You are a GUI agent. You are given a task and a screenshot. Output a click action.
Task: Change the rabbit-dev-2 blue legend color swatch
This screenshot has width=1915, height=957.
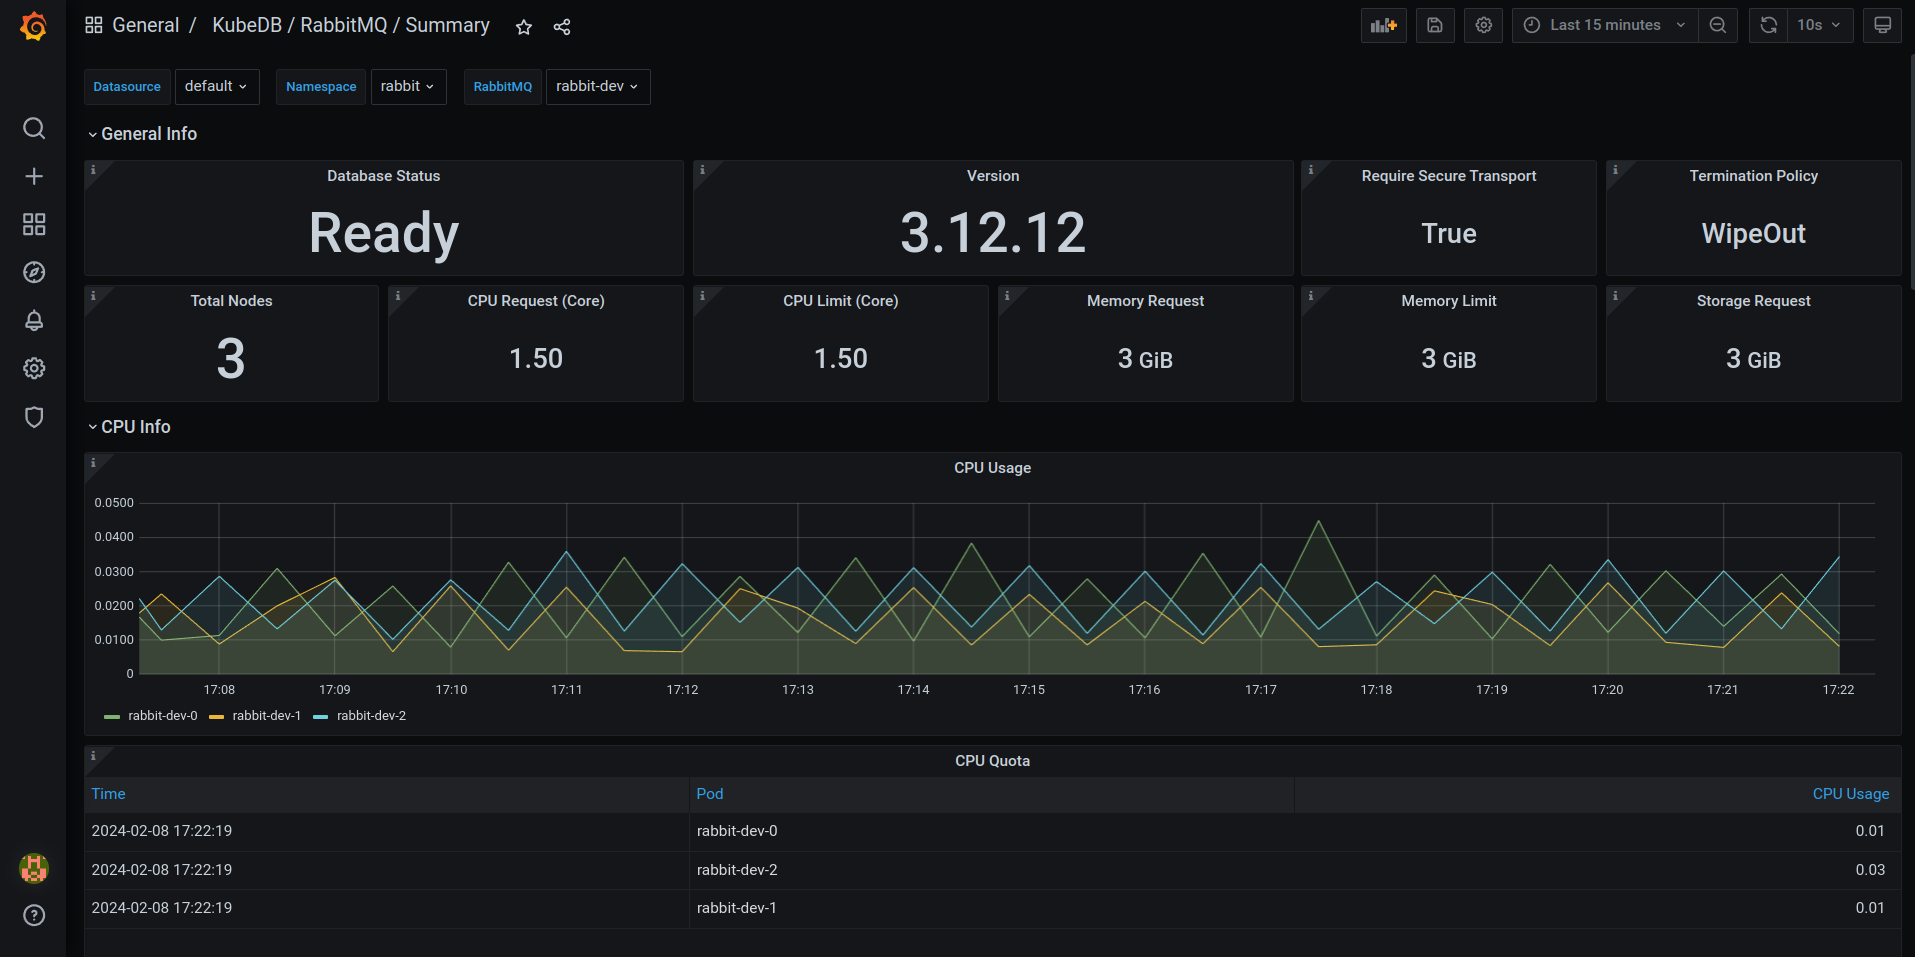321,717
